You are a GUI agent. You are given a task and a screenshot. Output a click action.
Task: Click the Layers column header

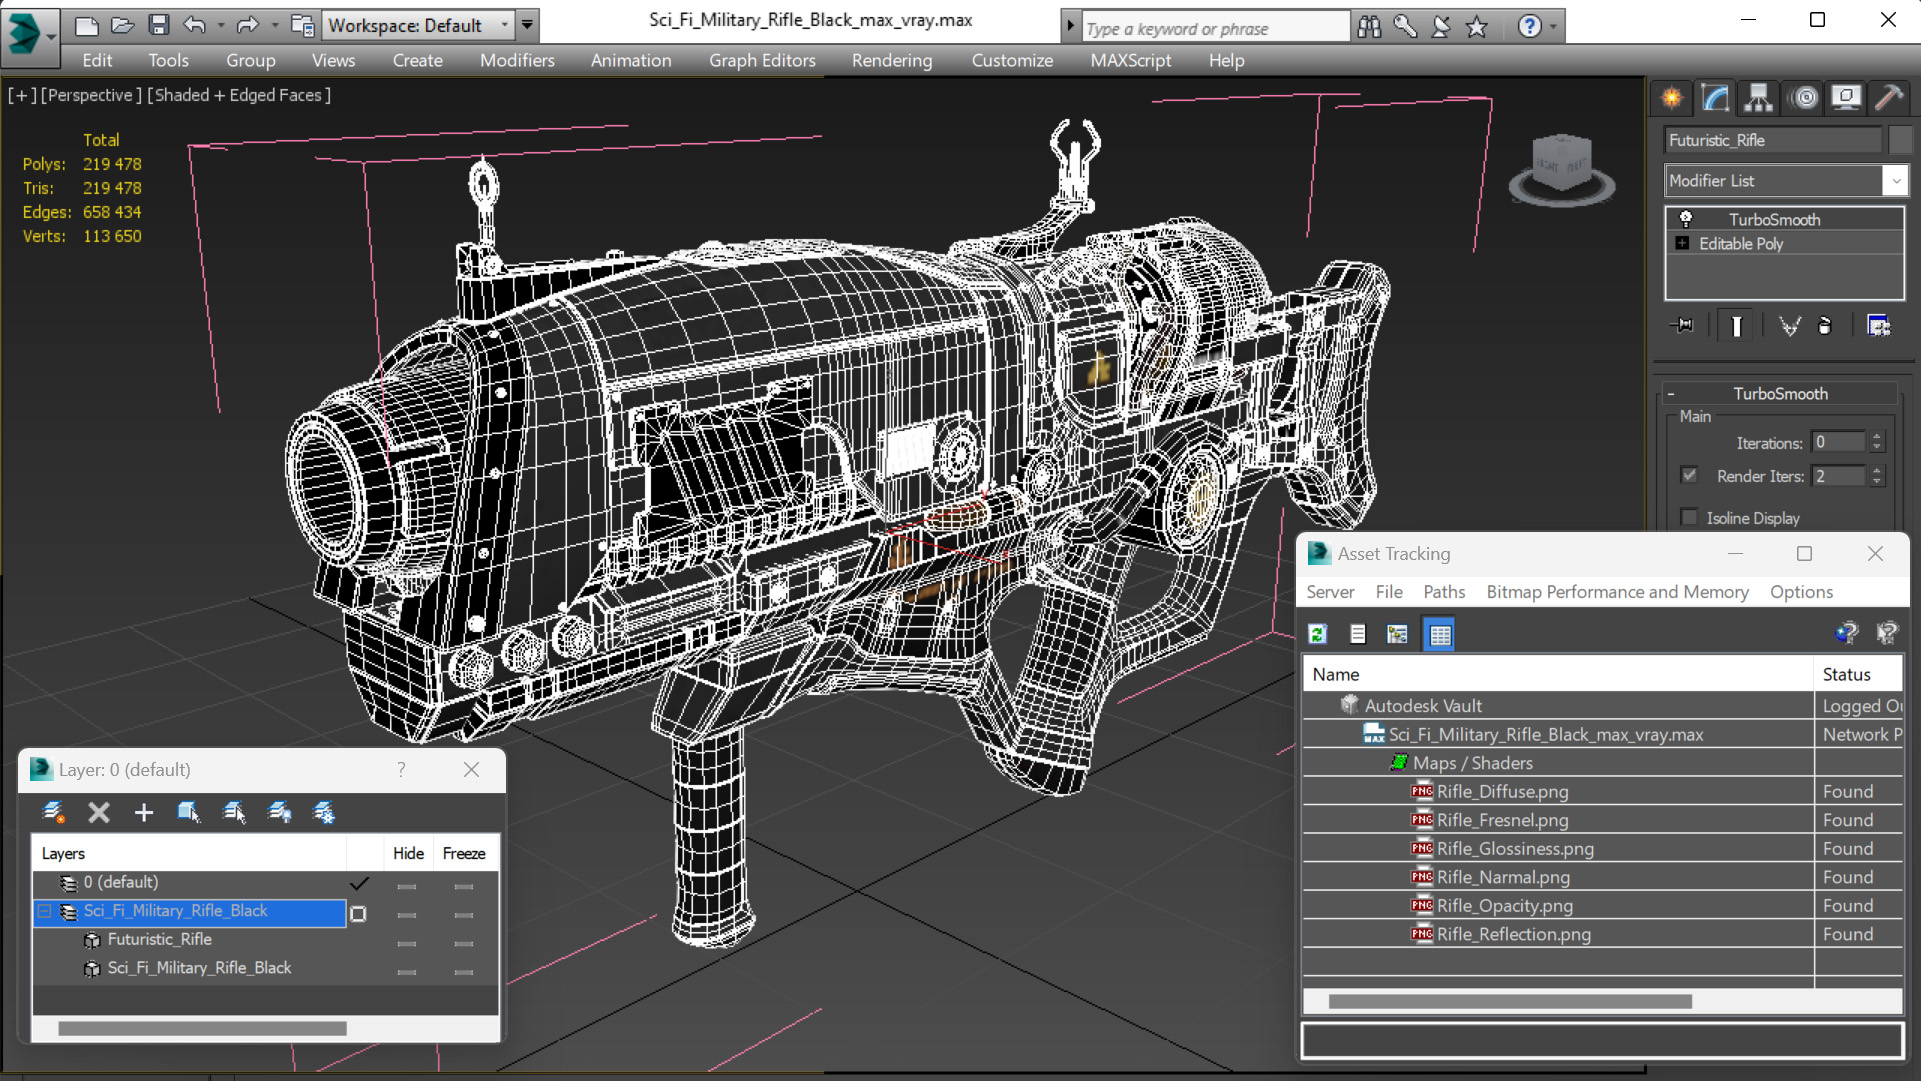point(190,853)
